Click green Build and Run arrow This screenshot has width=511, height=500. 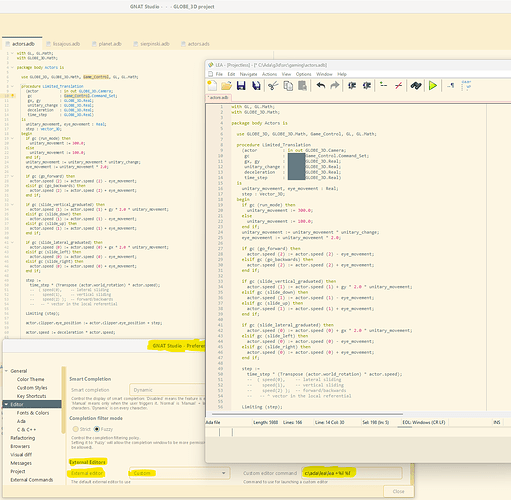coord(433,86)
